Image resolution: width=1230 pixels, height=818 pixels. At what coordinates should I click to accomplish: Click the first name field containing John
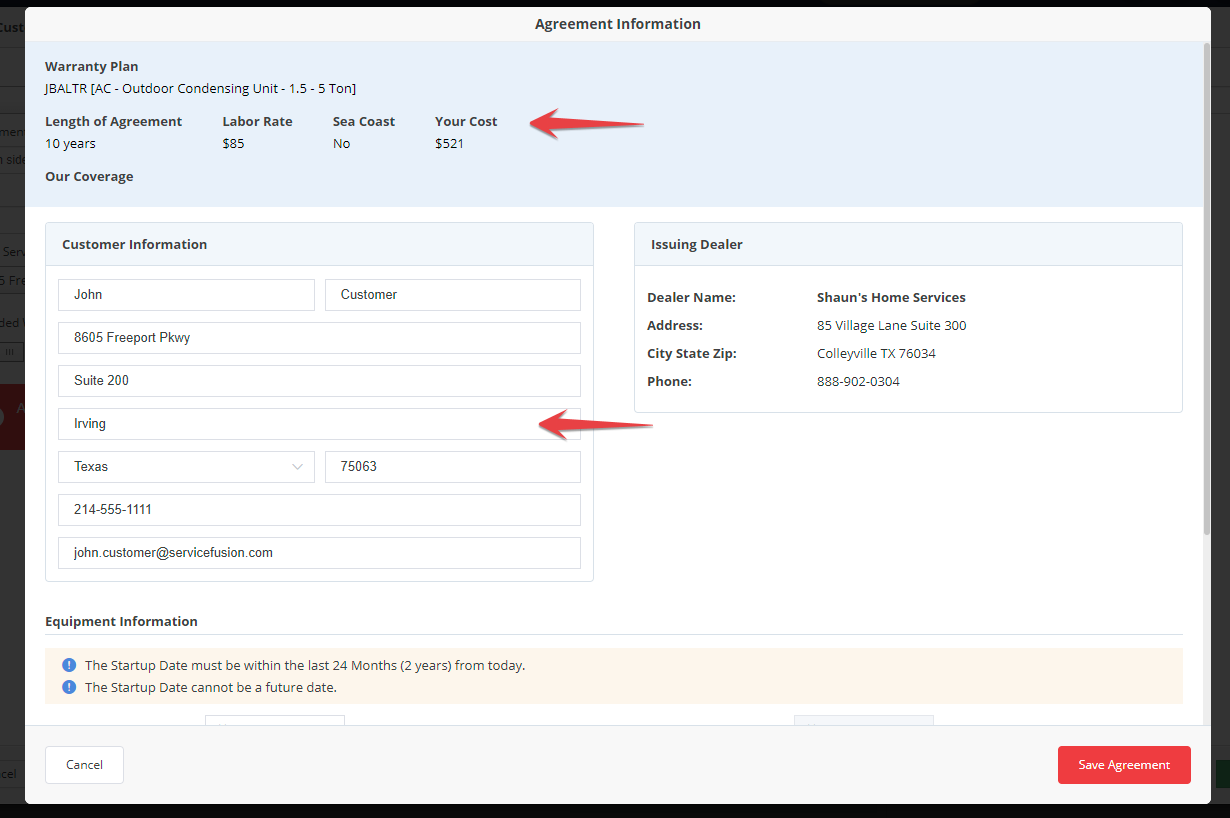coord(186,295)
